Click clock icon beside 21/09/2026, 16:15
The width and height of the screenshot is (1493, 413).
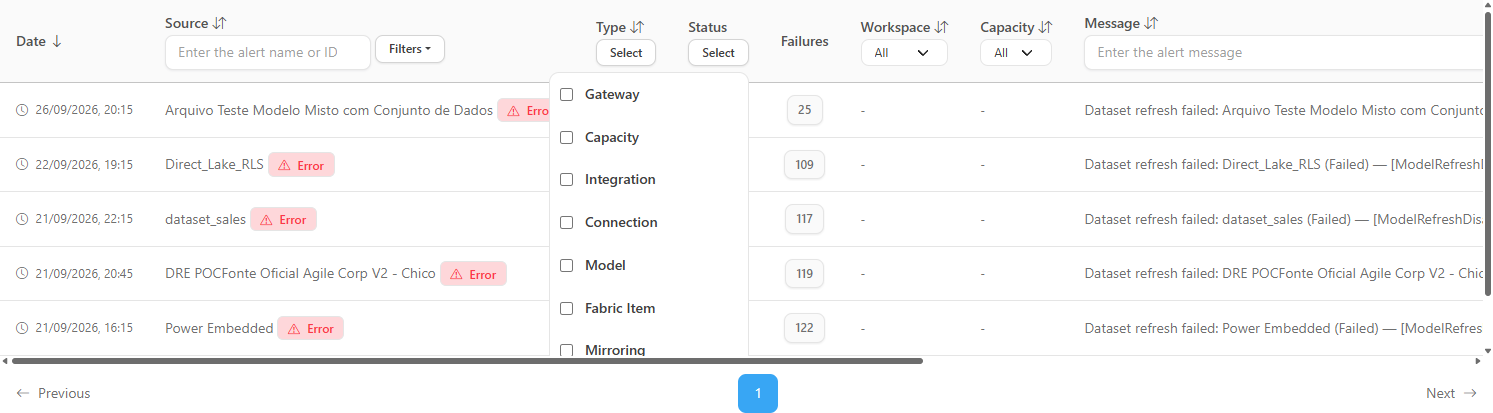pos(22,328)
